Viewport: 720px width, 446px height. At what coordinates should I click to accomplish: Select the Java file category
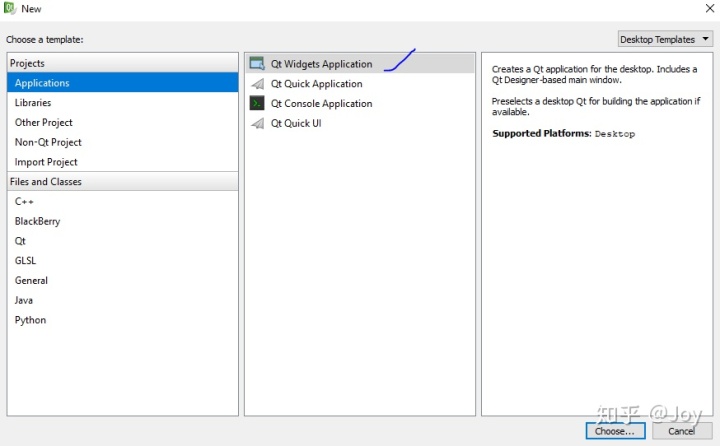tap(123, 300)
